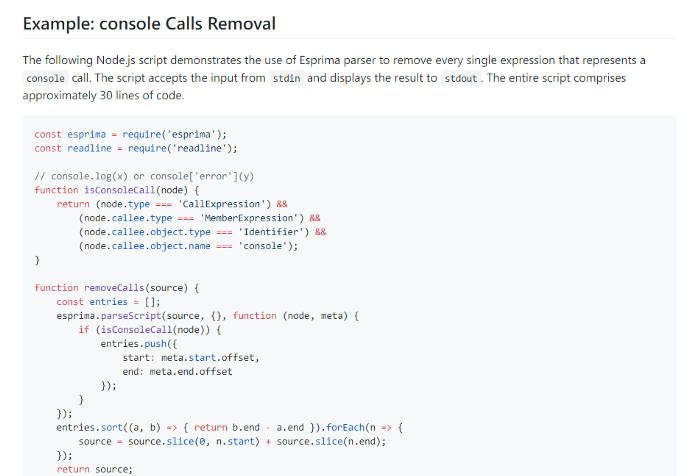Click the inline "stdout" code tag
The width and height of the screenshot is (700, 476).
(x=461, y=78)
